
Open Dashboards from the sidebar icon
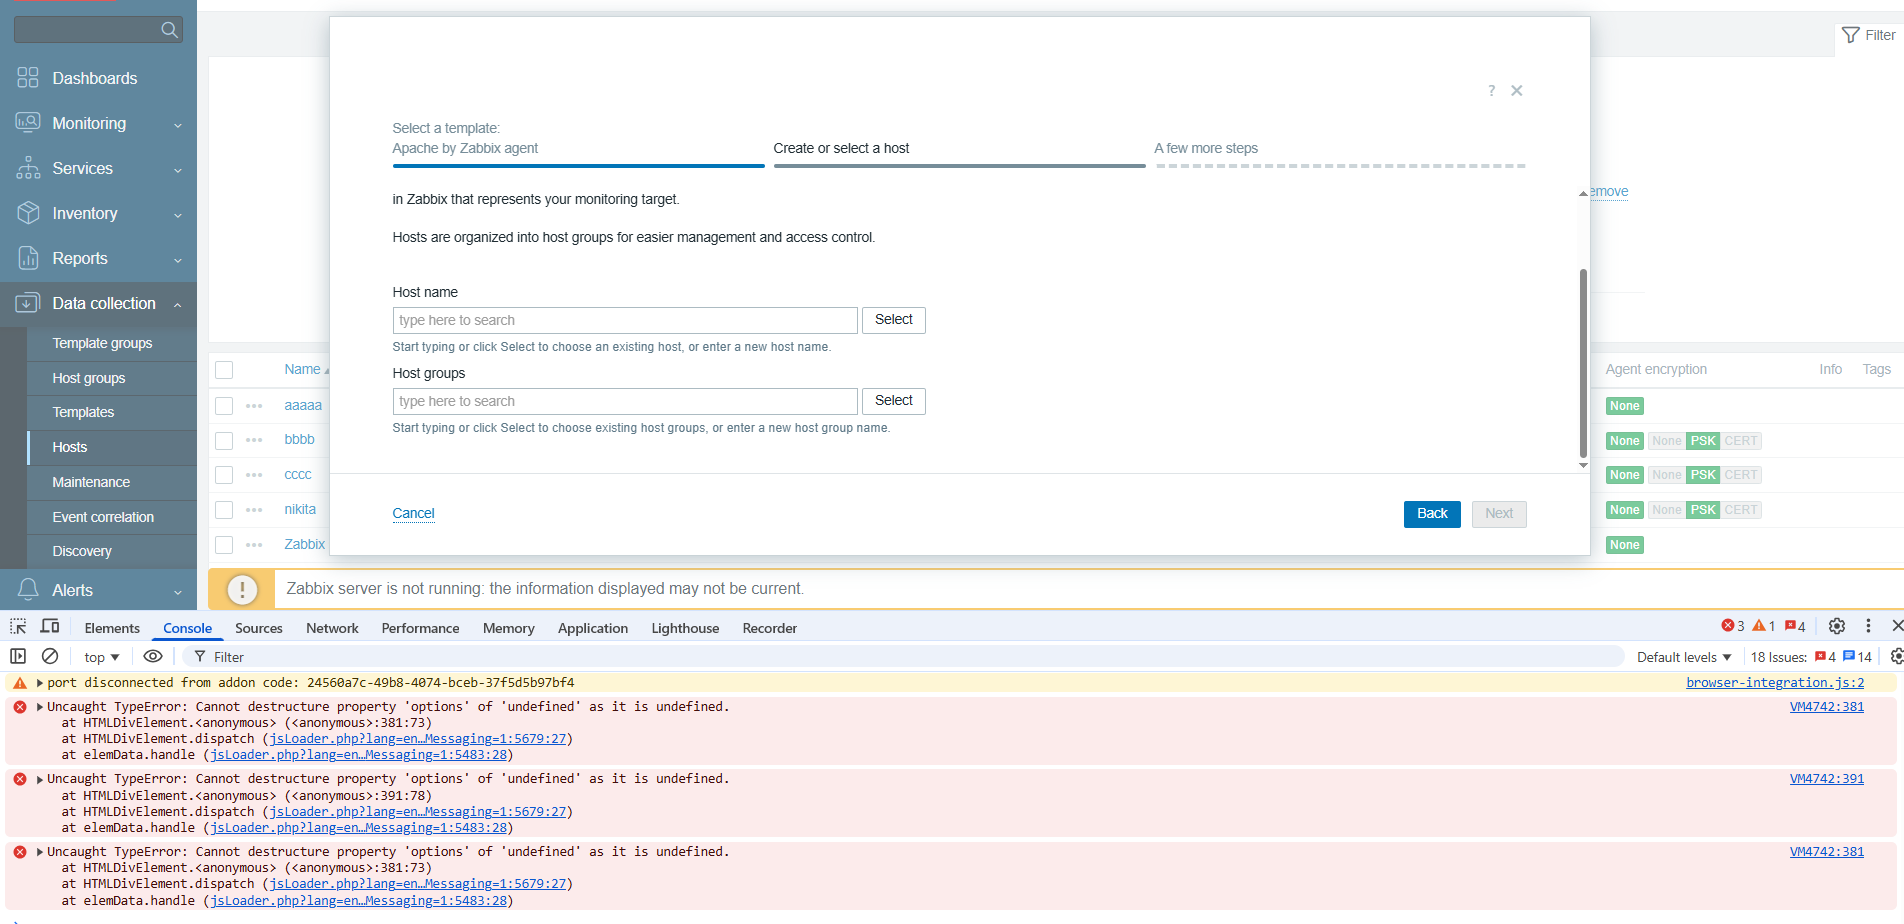[28, 78]
